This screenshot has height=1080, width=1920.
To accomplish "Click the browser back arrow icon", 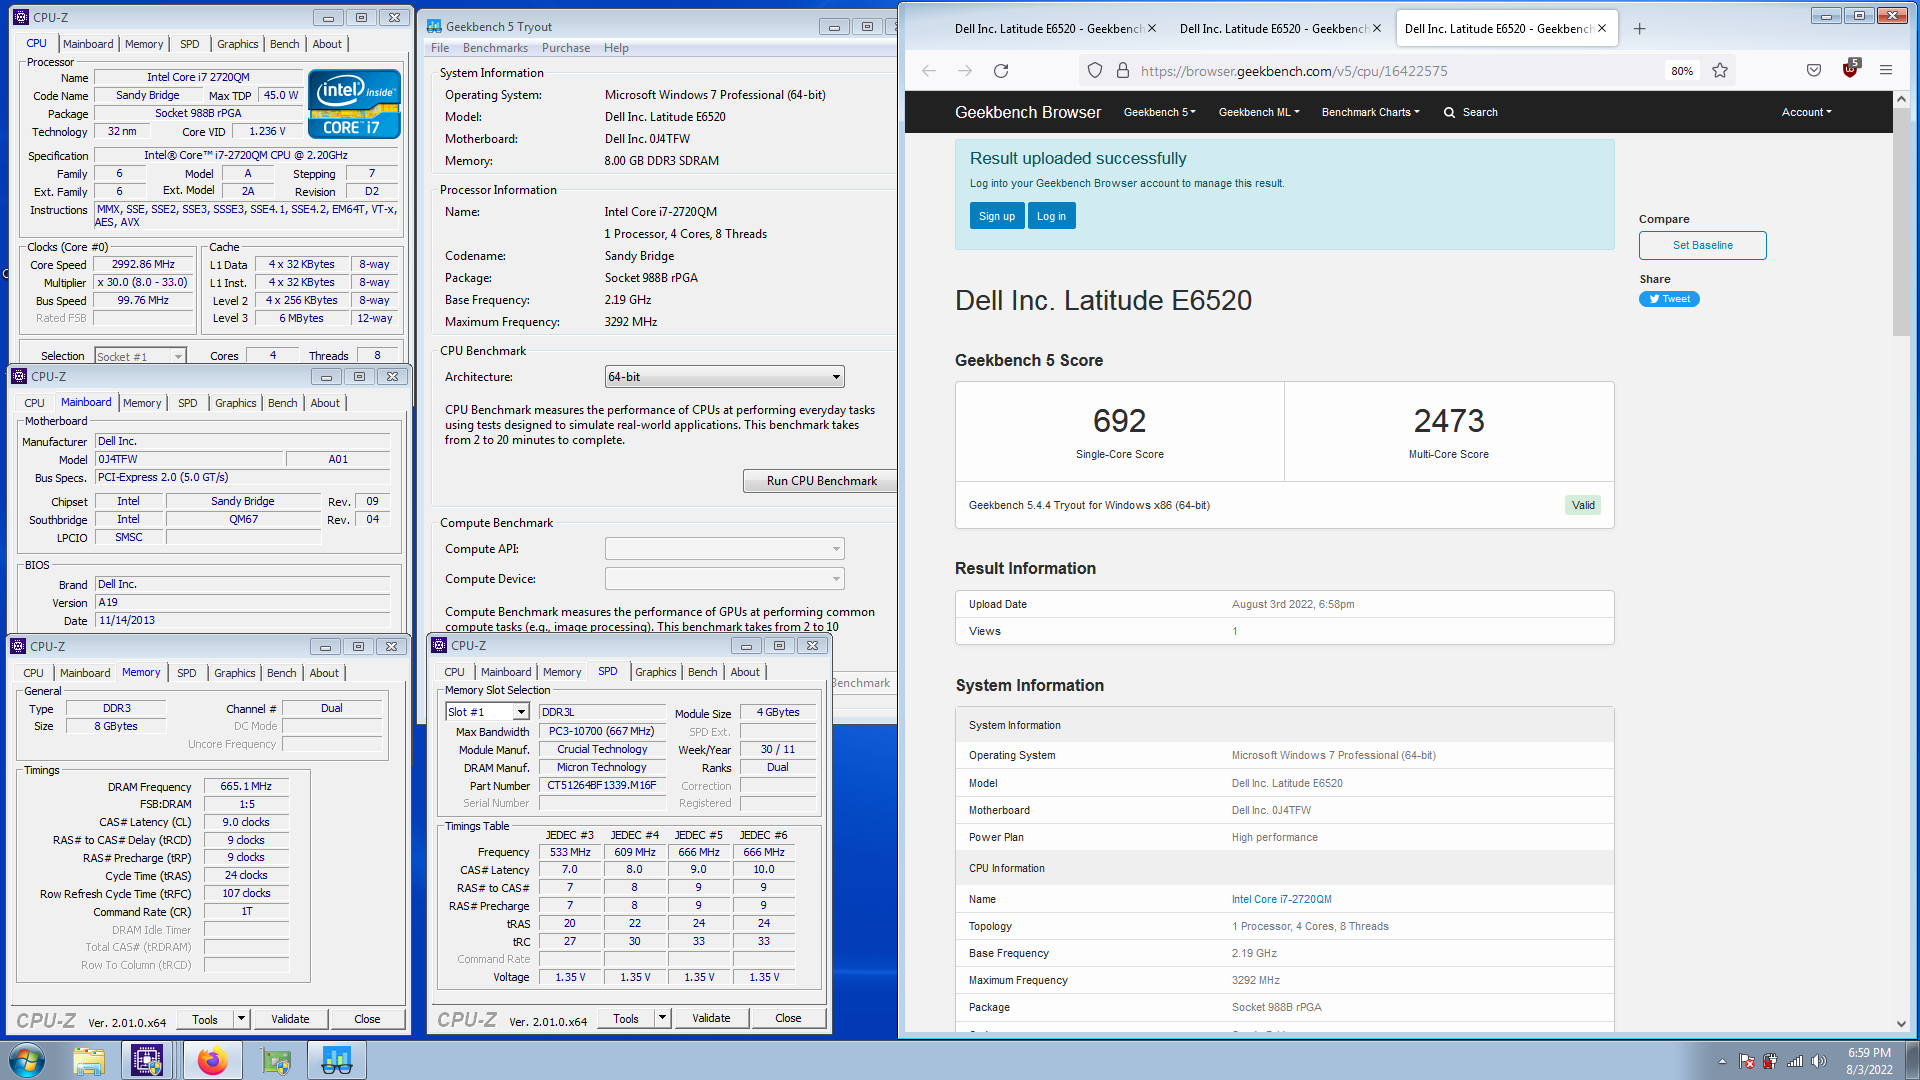I will pos(929,71).
